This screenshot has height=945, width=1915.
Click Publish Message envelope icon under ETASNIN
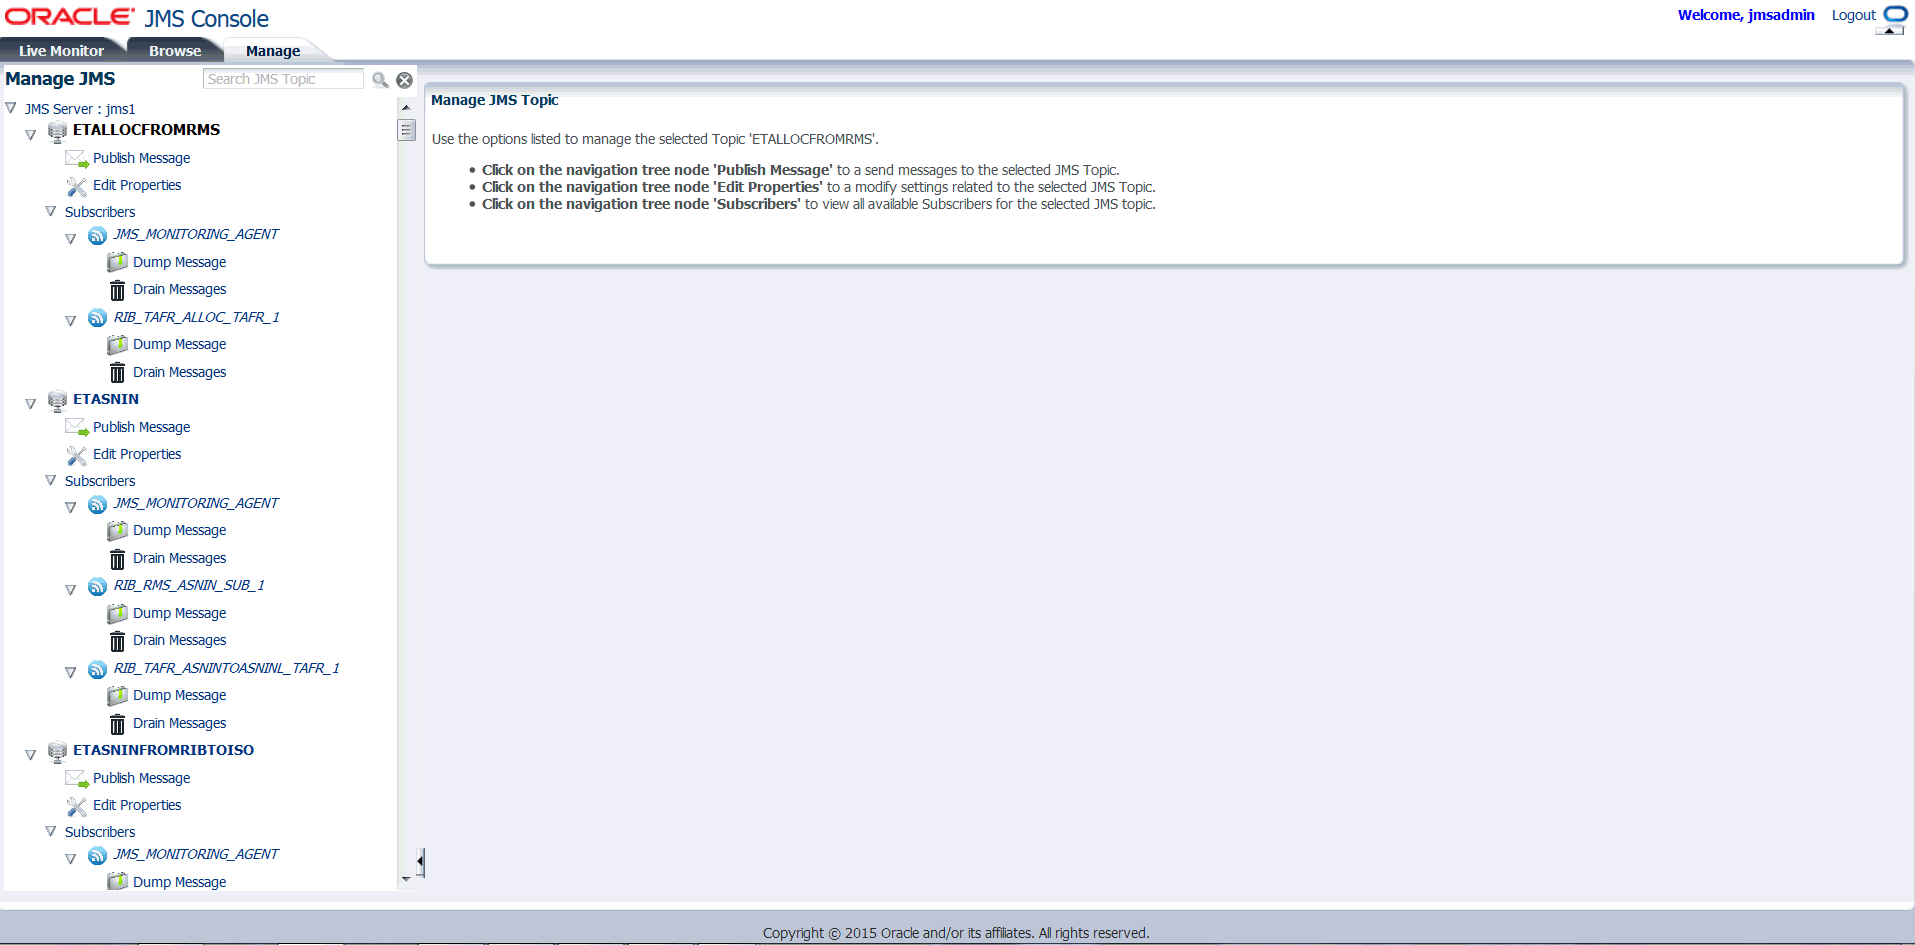pos(77,428)
